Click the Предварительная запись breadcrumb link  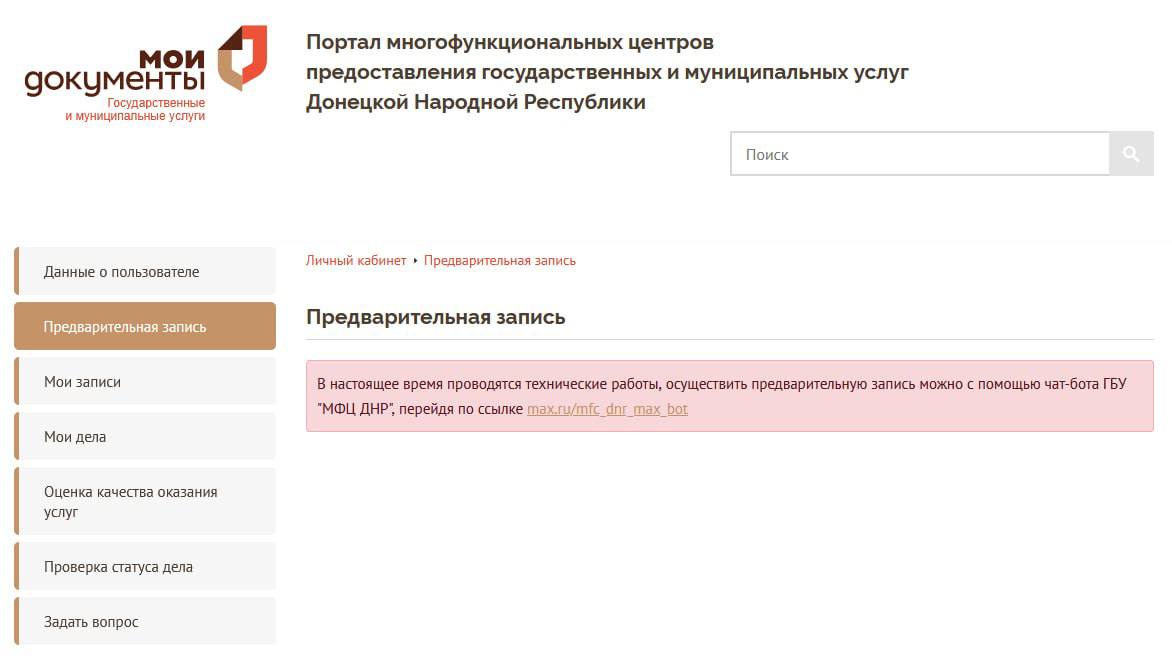point(500,261)
